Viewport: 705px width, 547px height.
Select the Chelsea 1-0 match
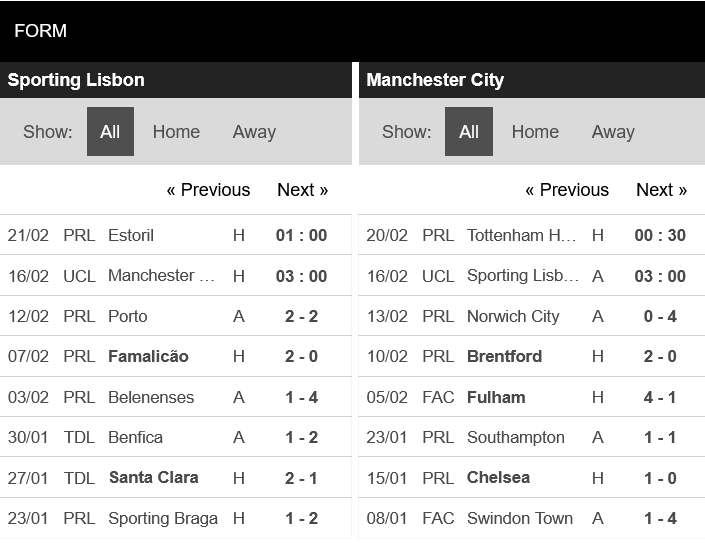point(531,478)
